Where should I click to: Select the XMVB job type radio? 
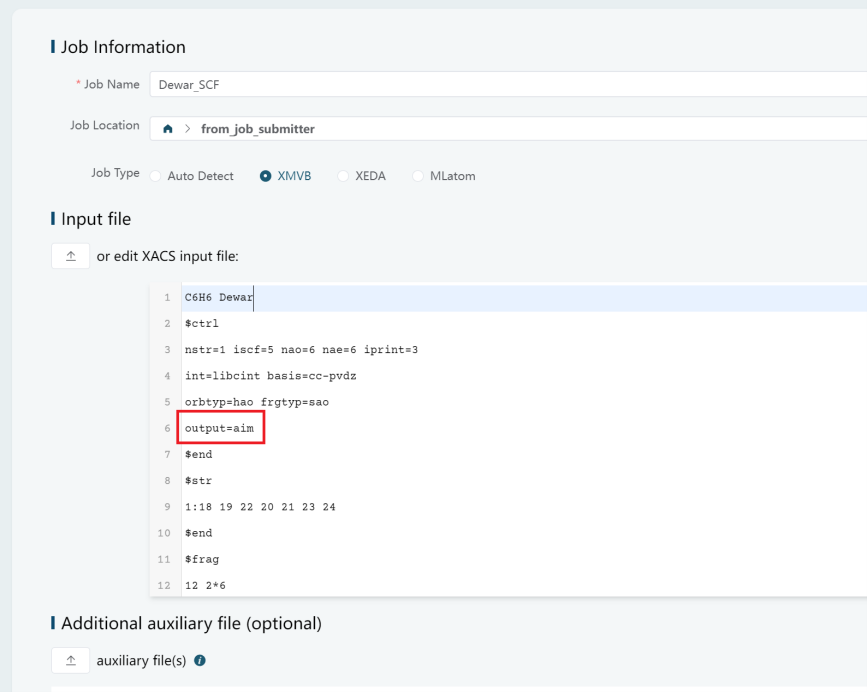[x=265, y=176]
